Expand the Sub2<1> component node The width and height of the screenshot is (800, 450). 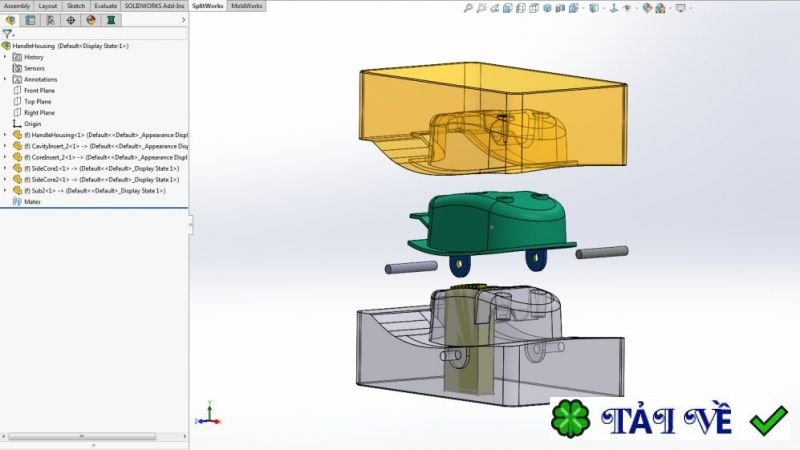tap(5, 191)
